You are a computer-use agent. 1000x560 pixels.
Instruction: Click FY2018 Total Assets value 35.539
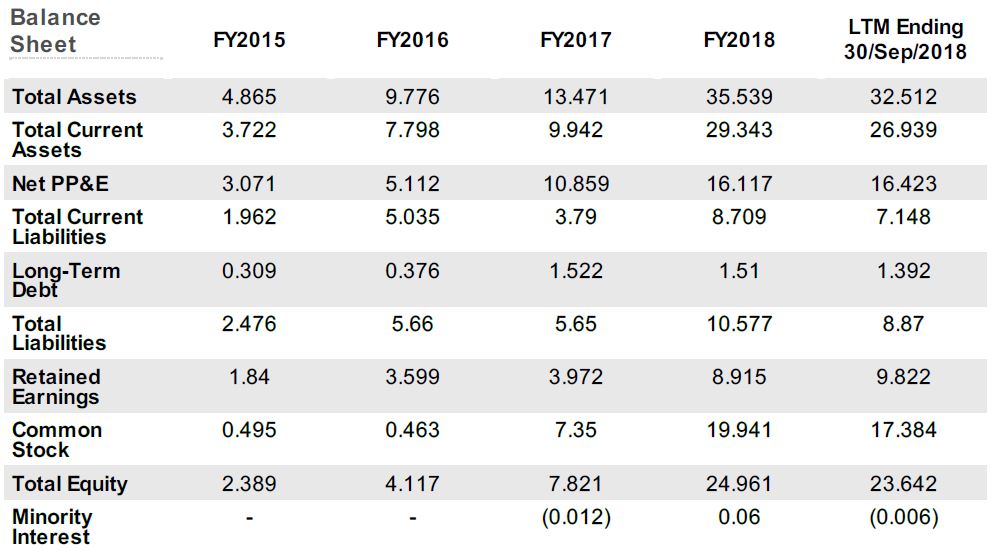click(739, 97)
